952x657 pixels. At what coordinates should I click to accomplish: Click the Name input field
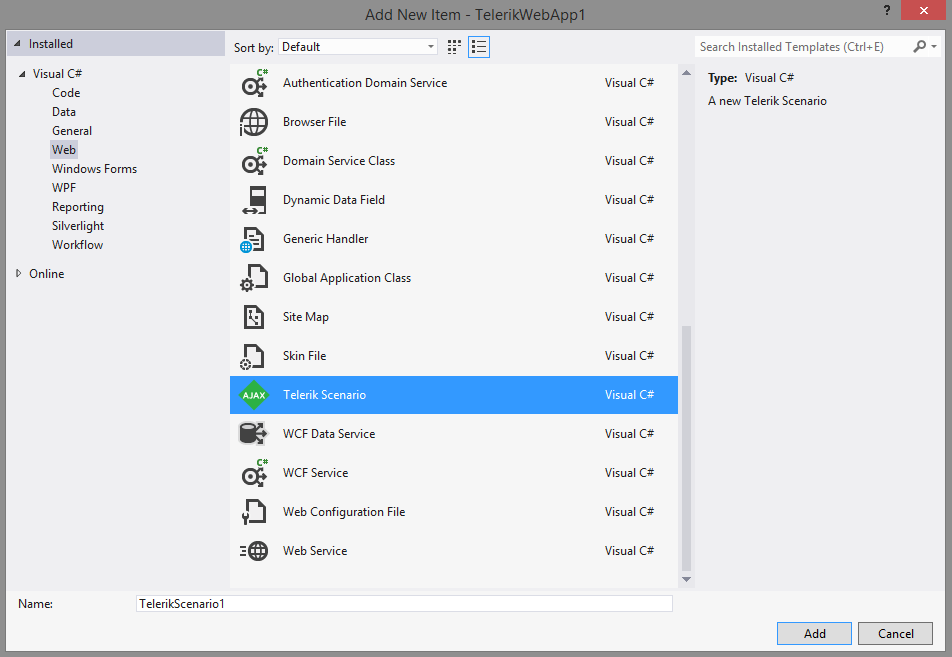coord(404,604)
